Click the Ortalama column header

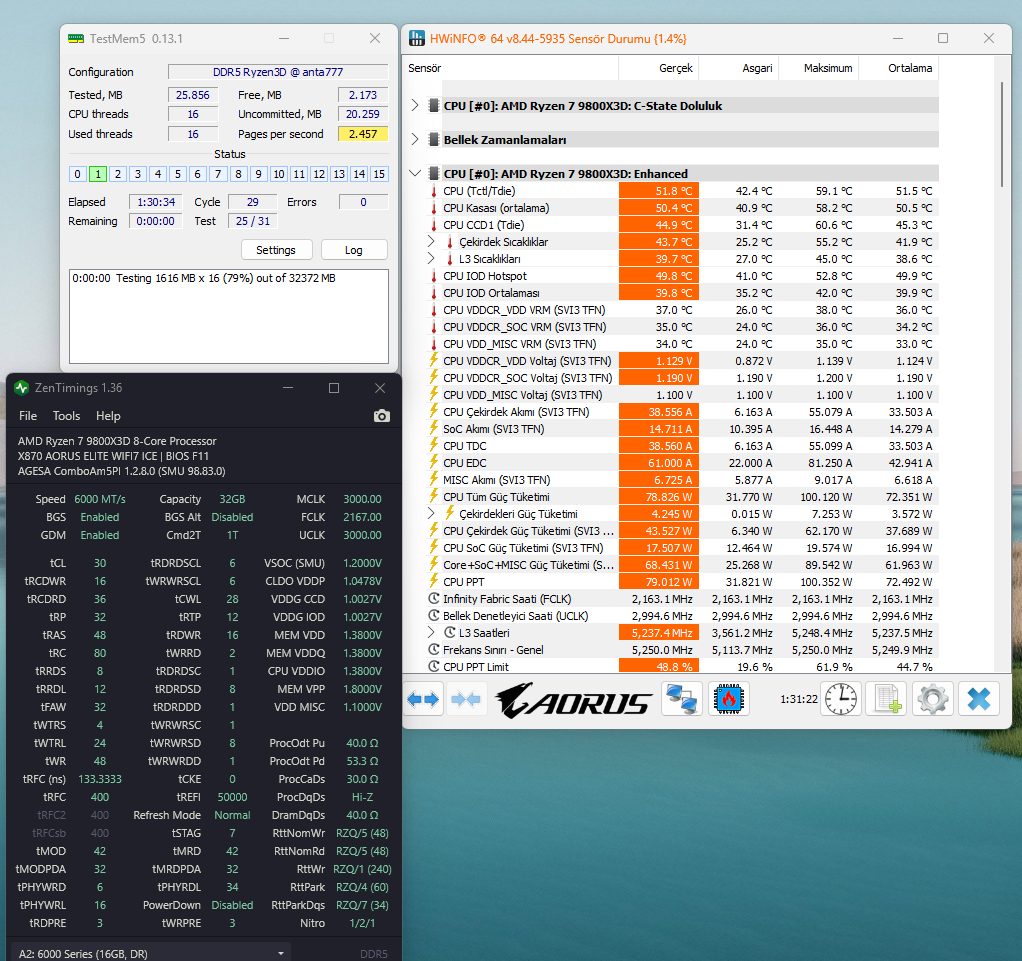click(x=899, y=68)
